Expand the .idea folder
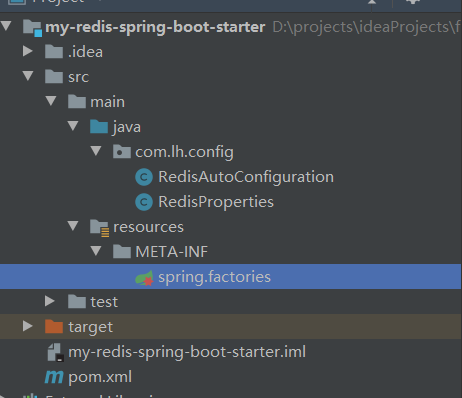This screenshot has height=398, width=462. pos(28,51)
